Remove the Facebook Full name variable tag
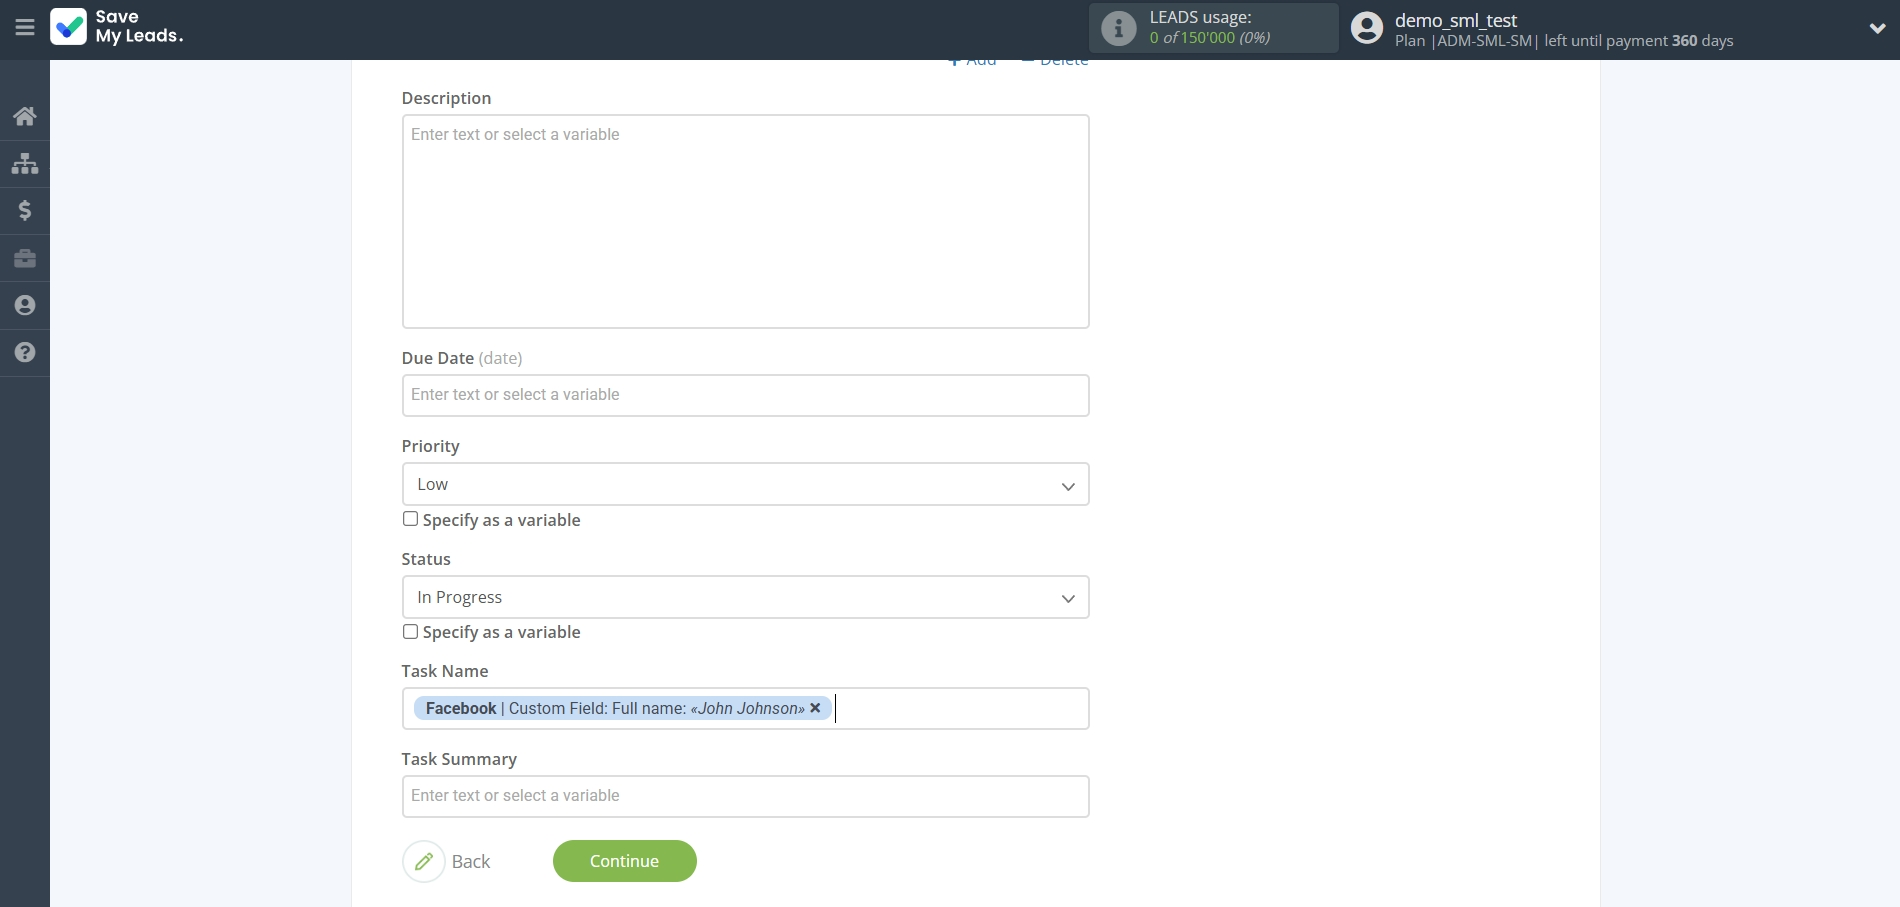Image resolution: width=1900 pixels, height=907 pixels. 815,708
